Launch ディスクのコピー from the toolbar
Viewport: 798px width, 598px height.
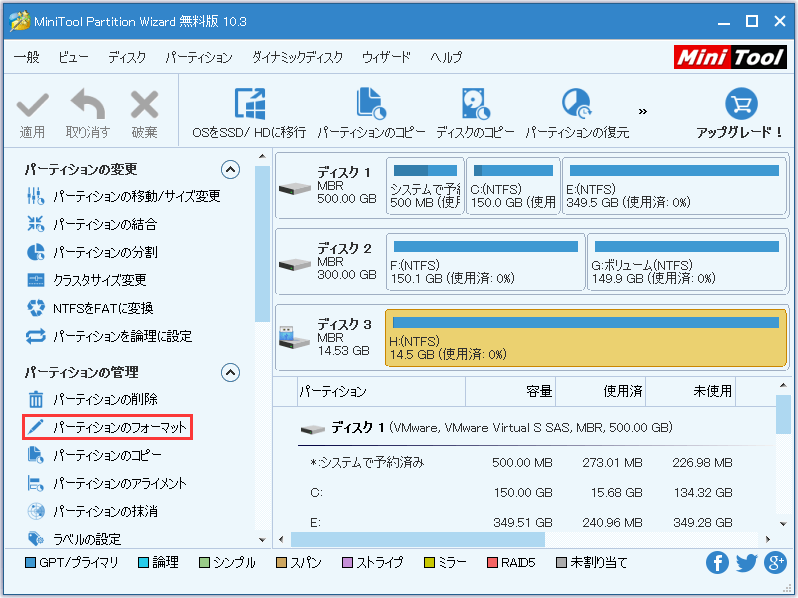coord(475,104)
